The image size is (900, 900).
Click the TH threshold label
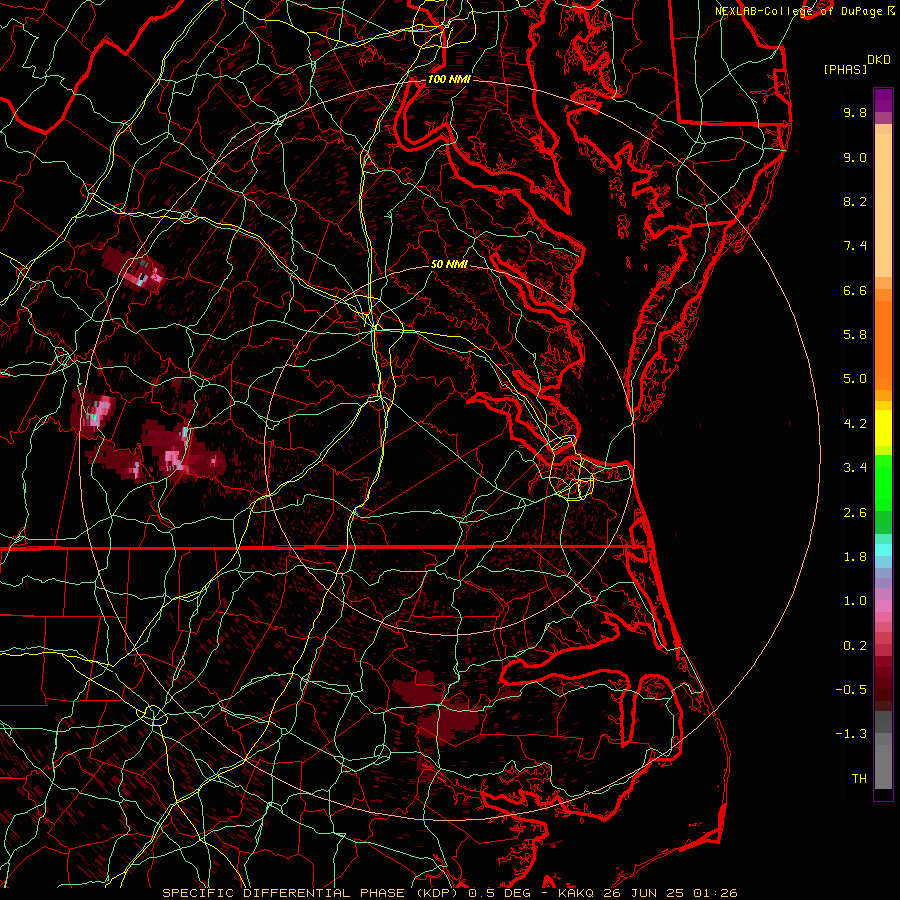click(859, 779)
